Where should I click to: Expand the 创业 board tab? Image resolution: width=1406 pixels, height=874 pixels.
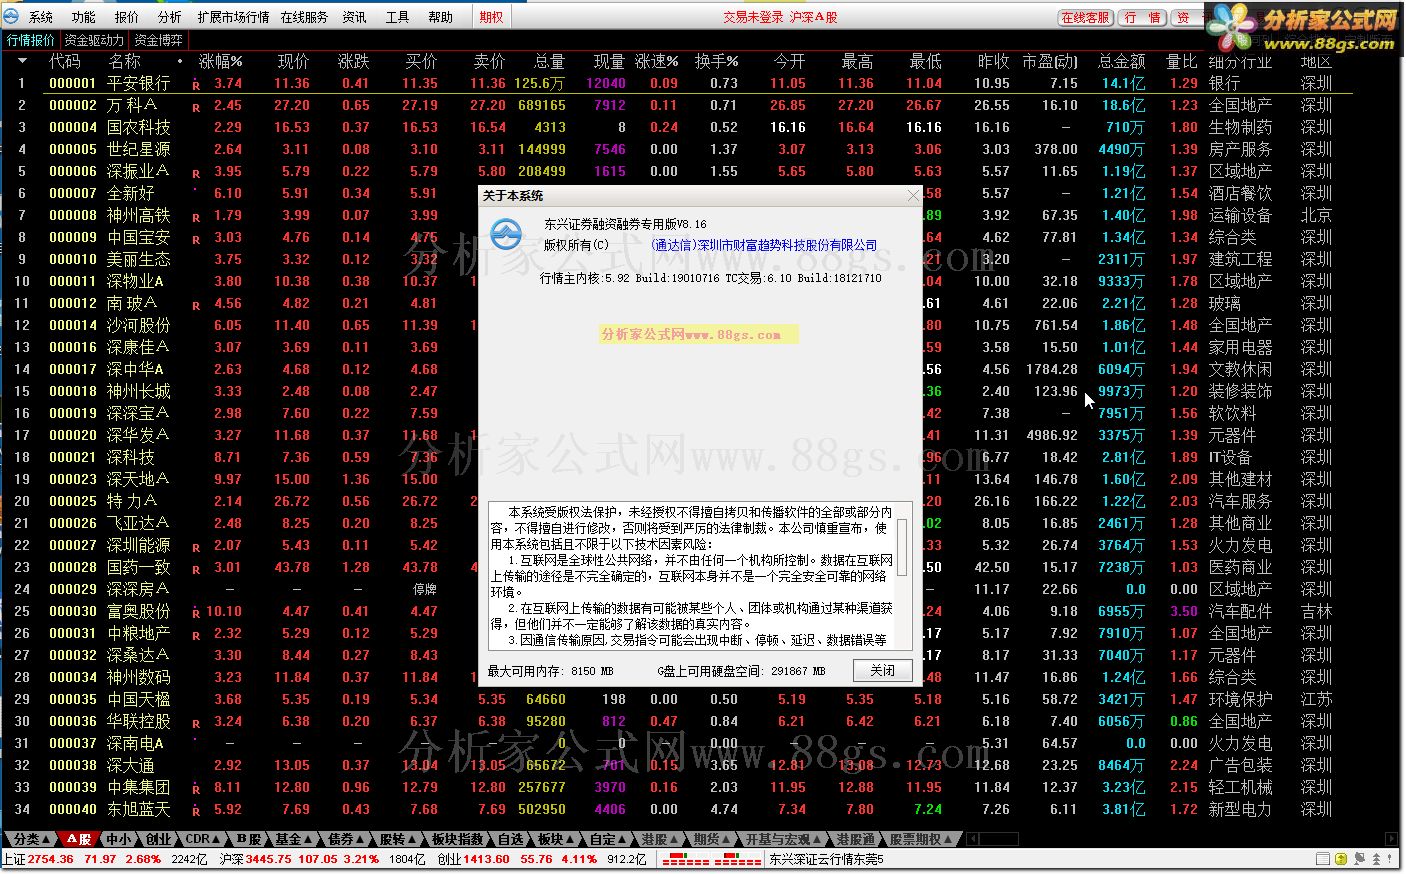(159, 839)
